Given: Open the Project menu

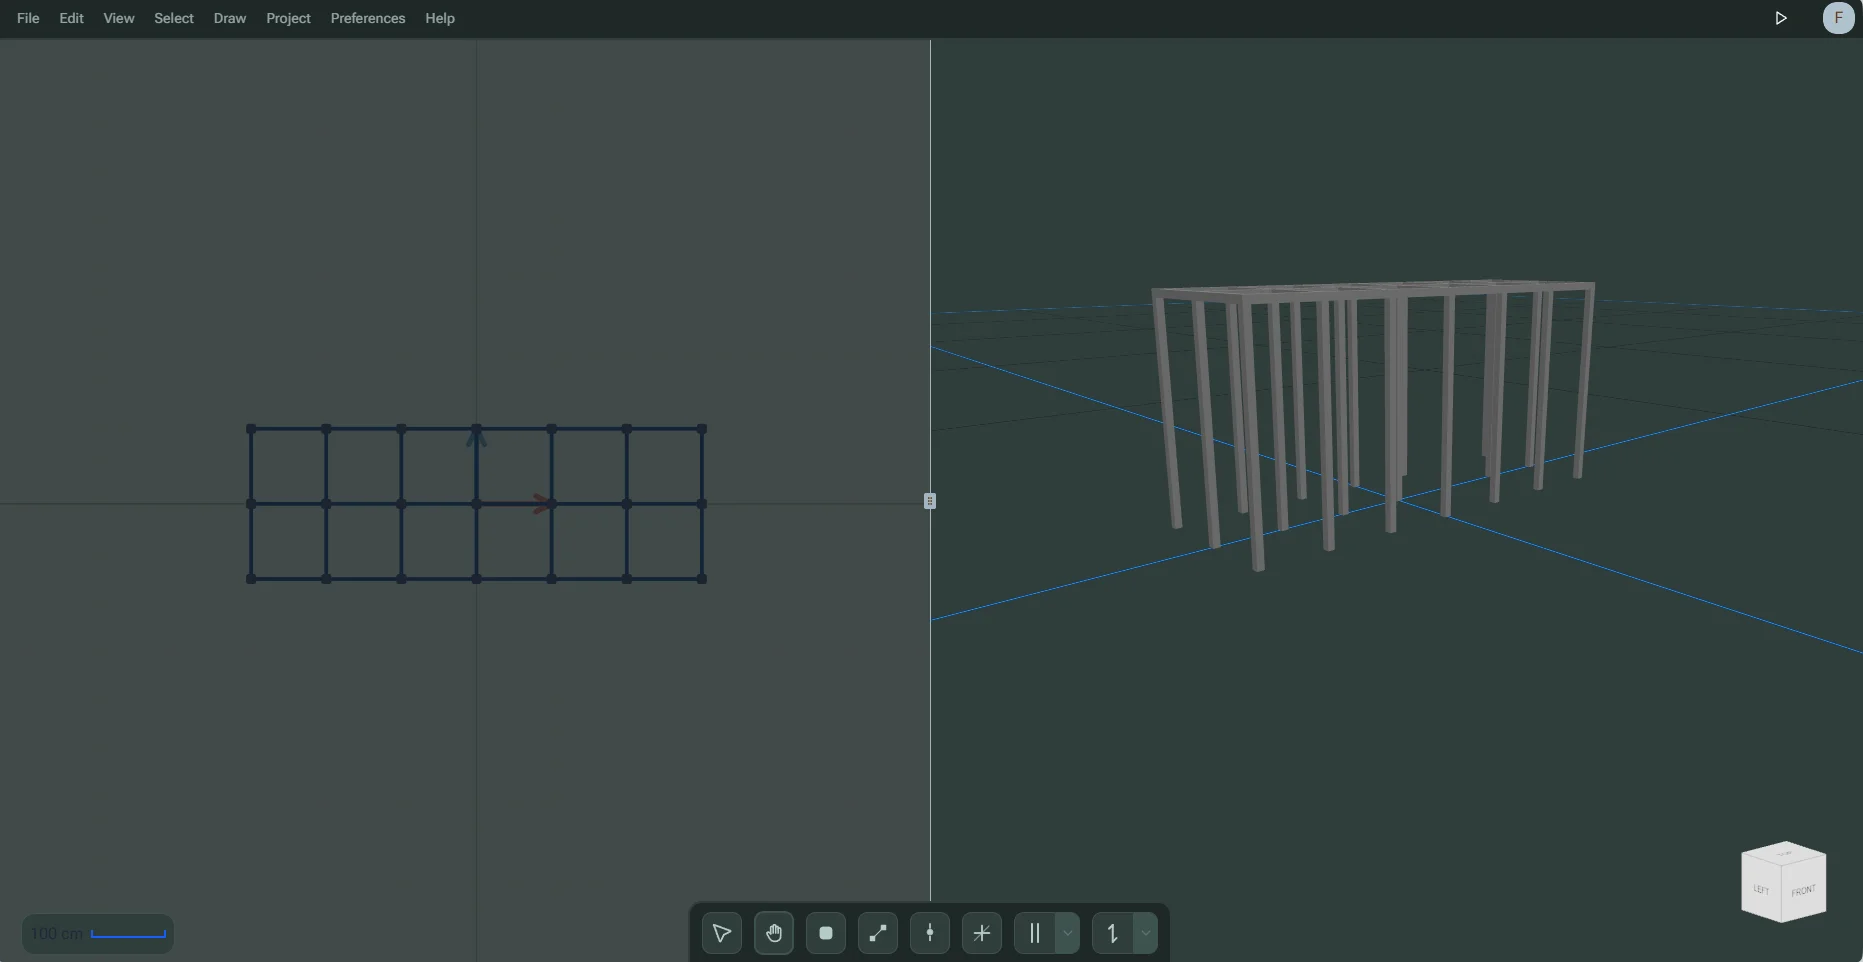Looking at the screenshot, I should click(x=287, y=18).
